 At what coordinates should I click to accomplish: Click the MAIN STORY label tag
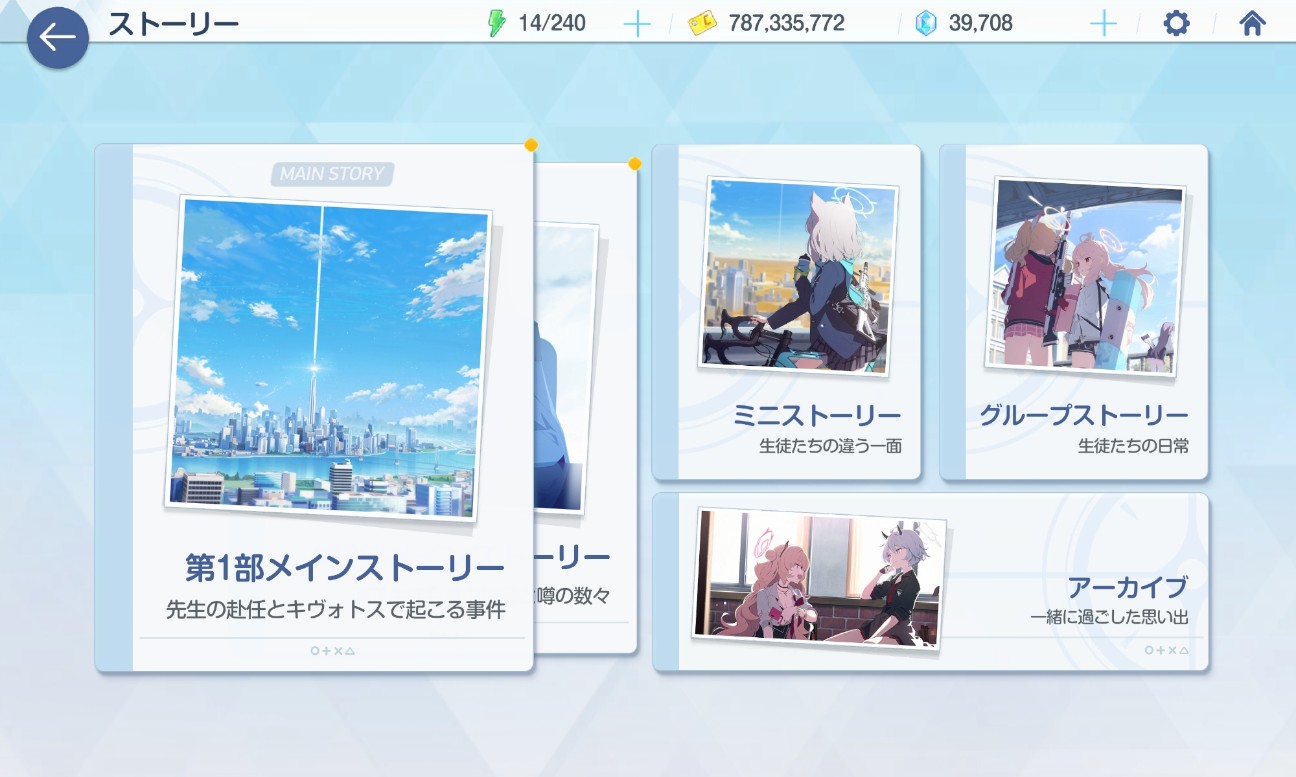(x=332, y=174)
